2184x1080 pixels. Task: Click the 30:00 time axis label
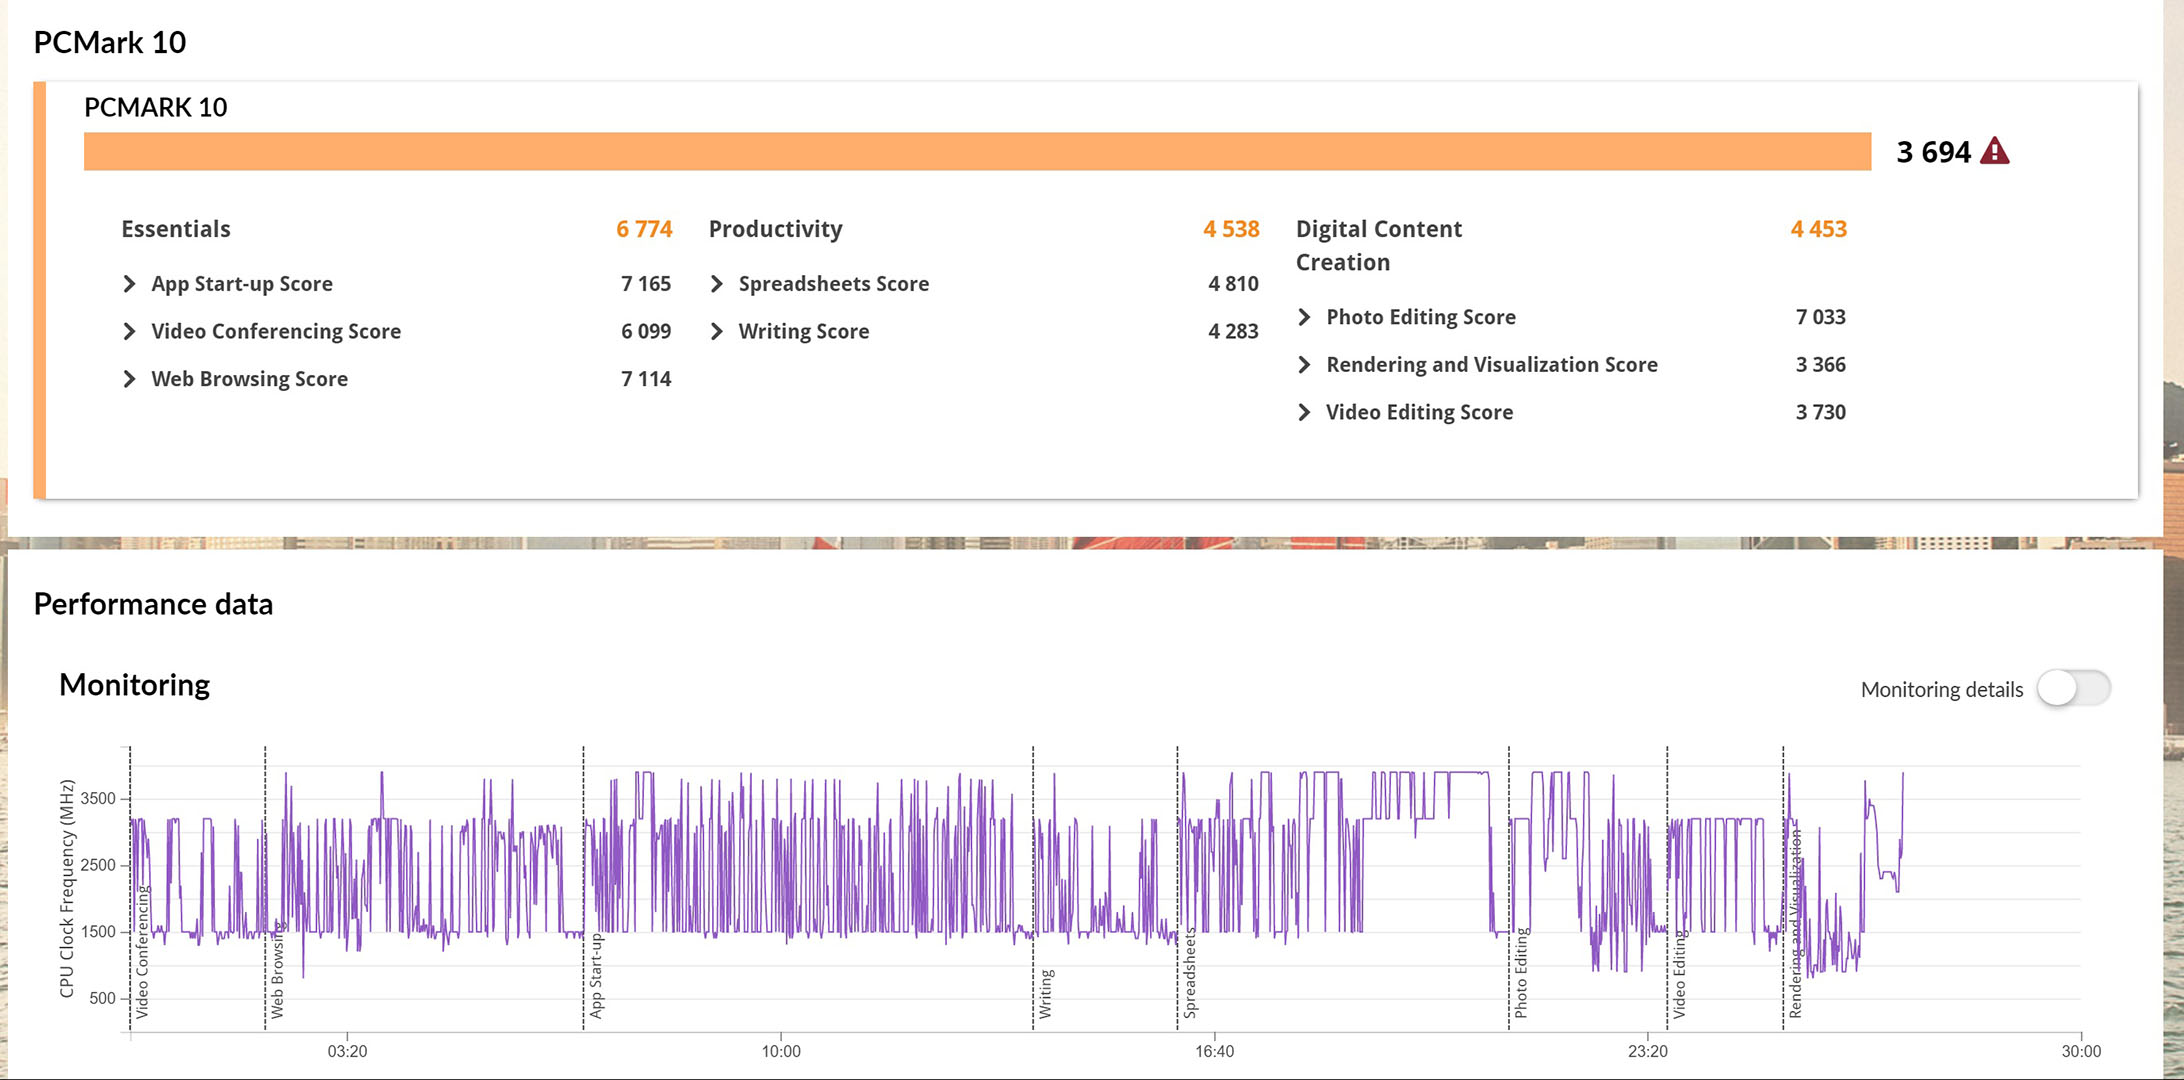[2081, 1051]
